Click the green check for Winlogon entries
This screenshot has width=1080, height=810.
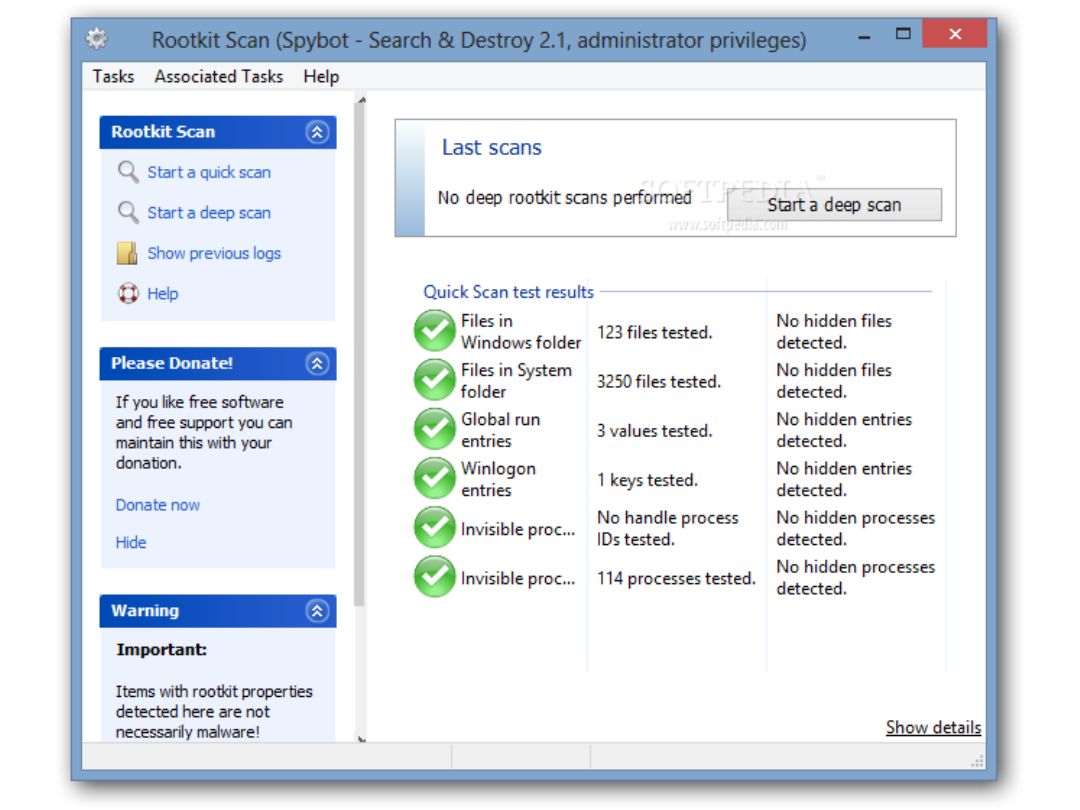click(x=434, y=479)
